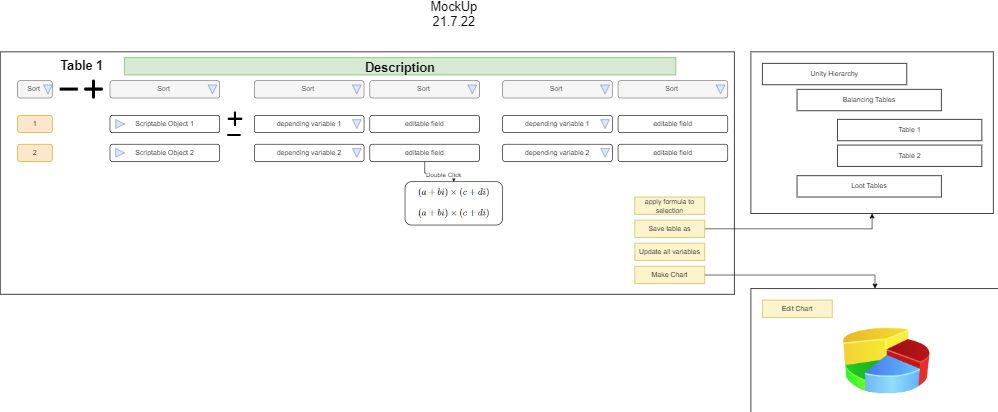The image size is (998, 412).
Task: Click the arrow icon inside Scriptable Object 1
Action: pyautogui.click(x=120, y=124)
